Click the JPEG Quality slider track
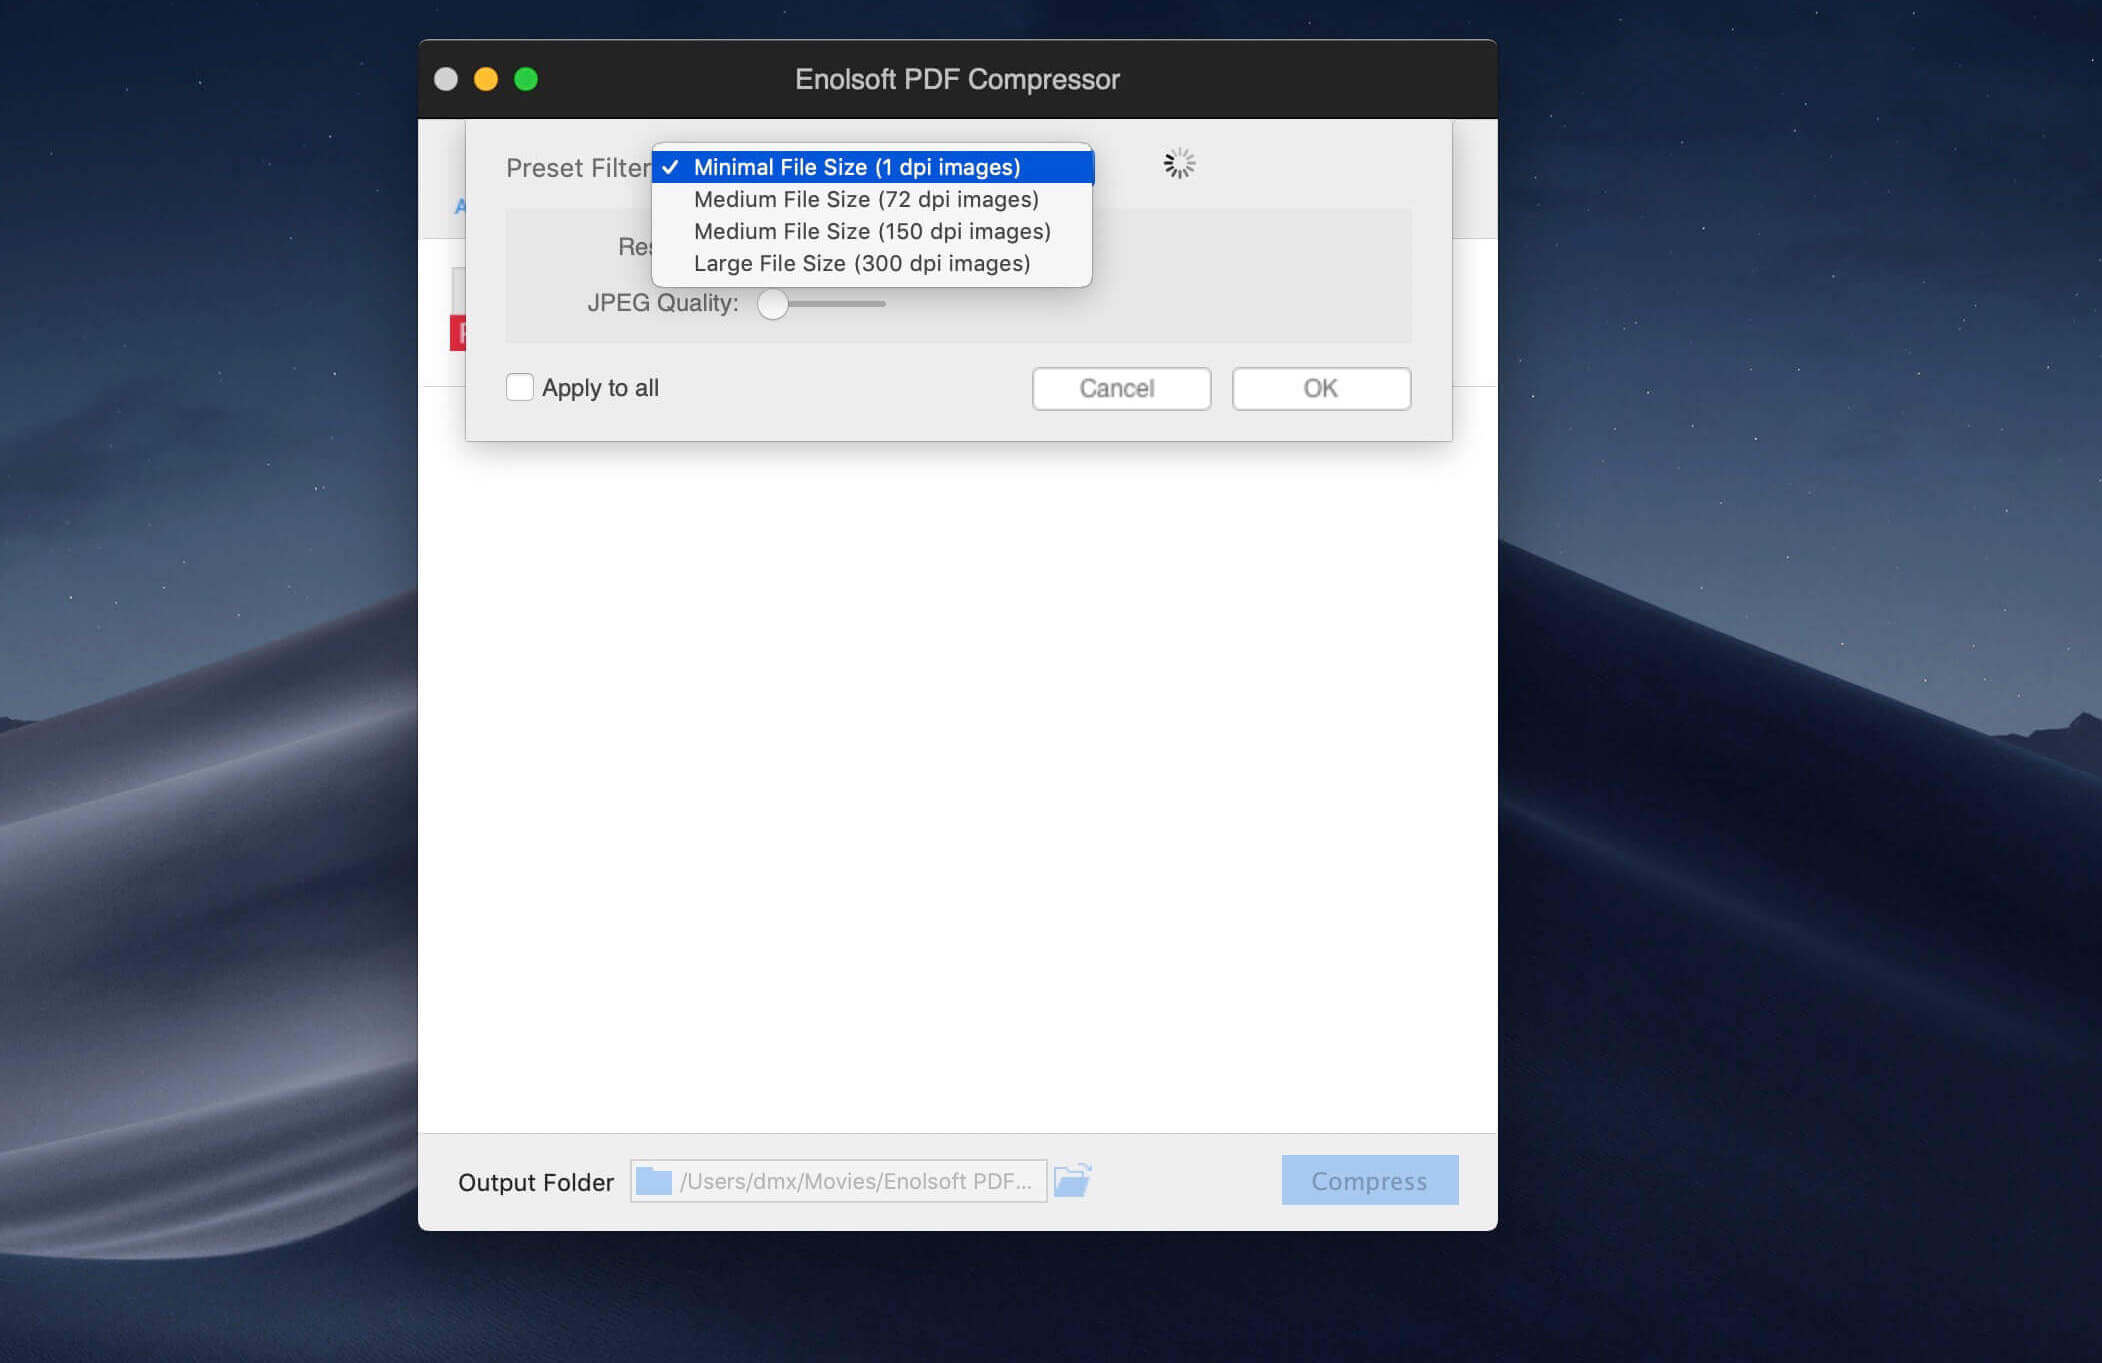This screenshot has width=2102, height=1363. click(x=840, y=303)
